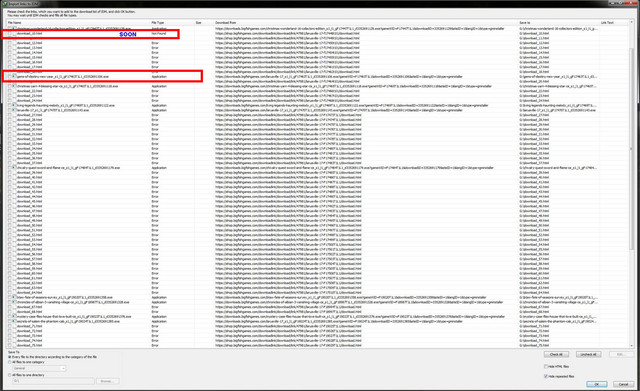640x391 pixels.
Task: Click the download_64.html file icon
Action: click(14, 292)
